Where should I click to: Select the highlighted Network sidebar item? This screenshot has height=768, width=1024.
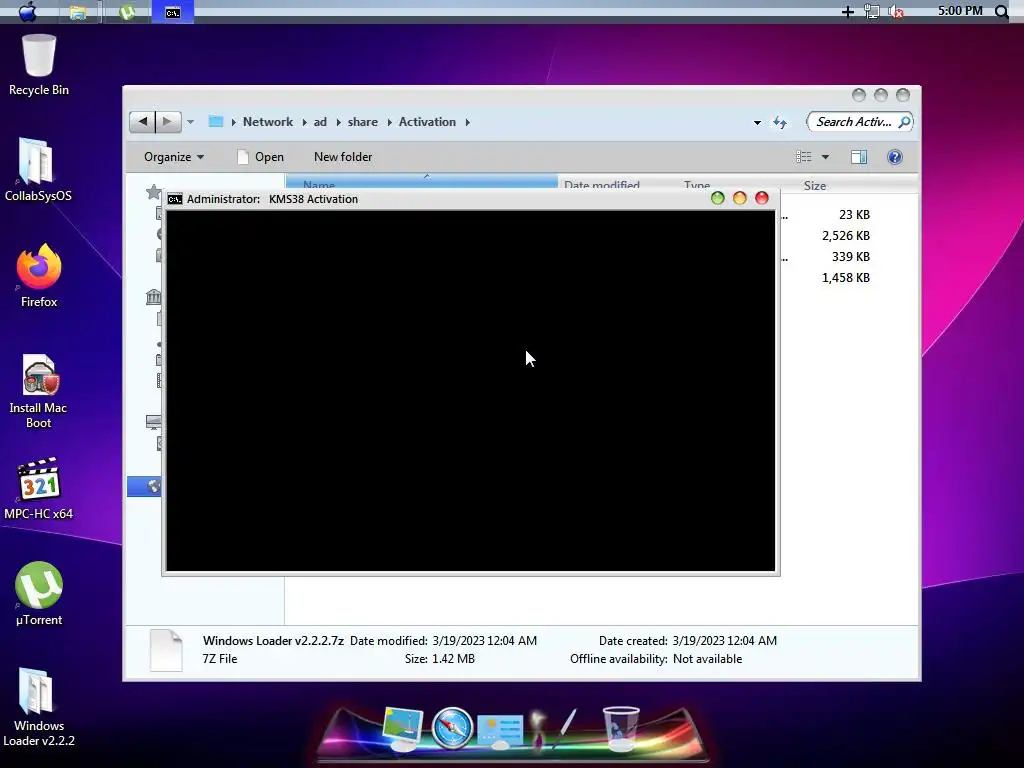tap(144, 486)
